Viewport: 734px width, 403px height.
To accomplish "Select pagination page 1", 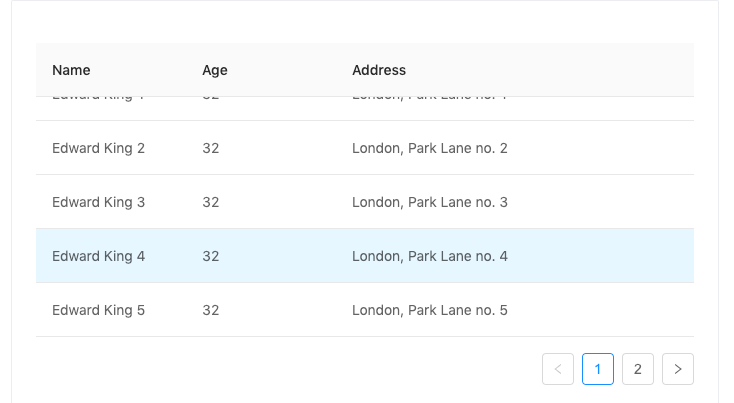I will [x=598, y=369].
